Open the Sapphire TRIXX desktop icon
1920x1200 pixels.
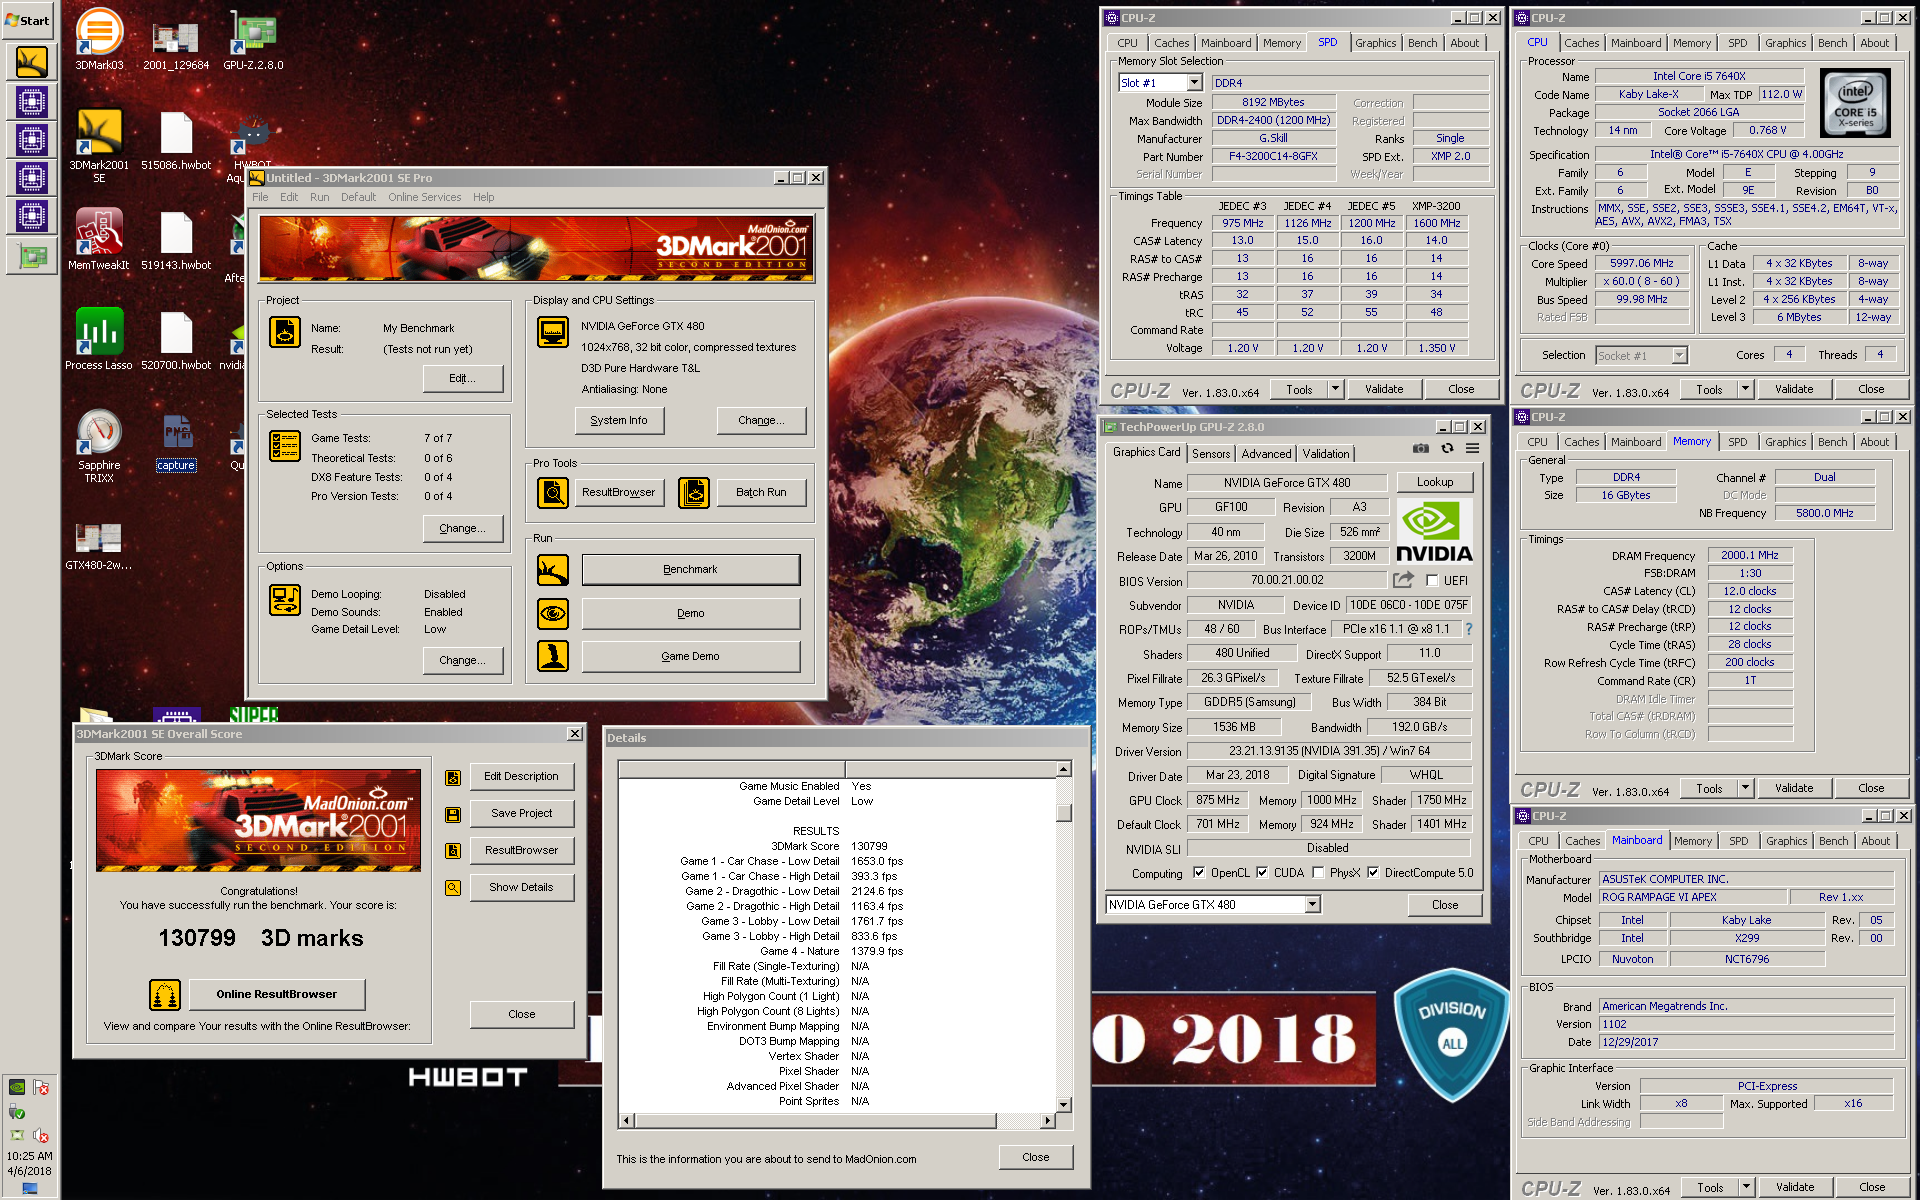click(x=99, y=445)
